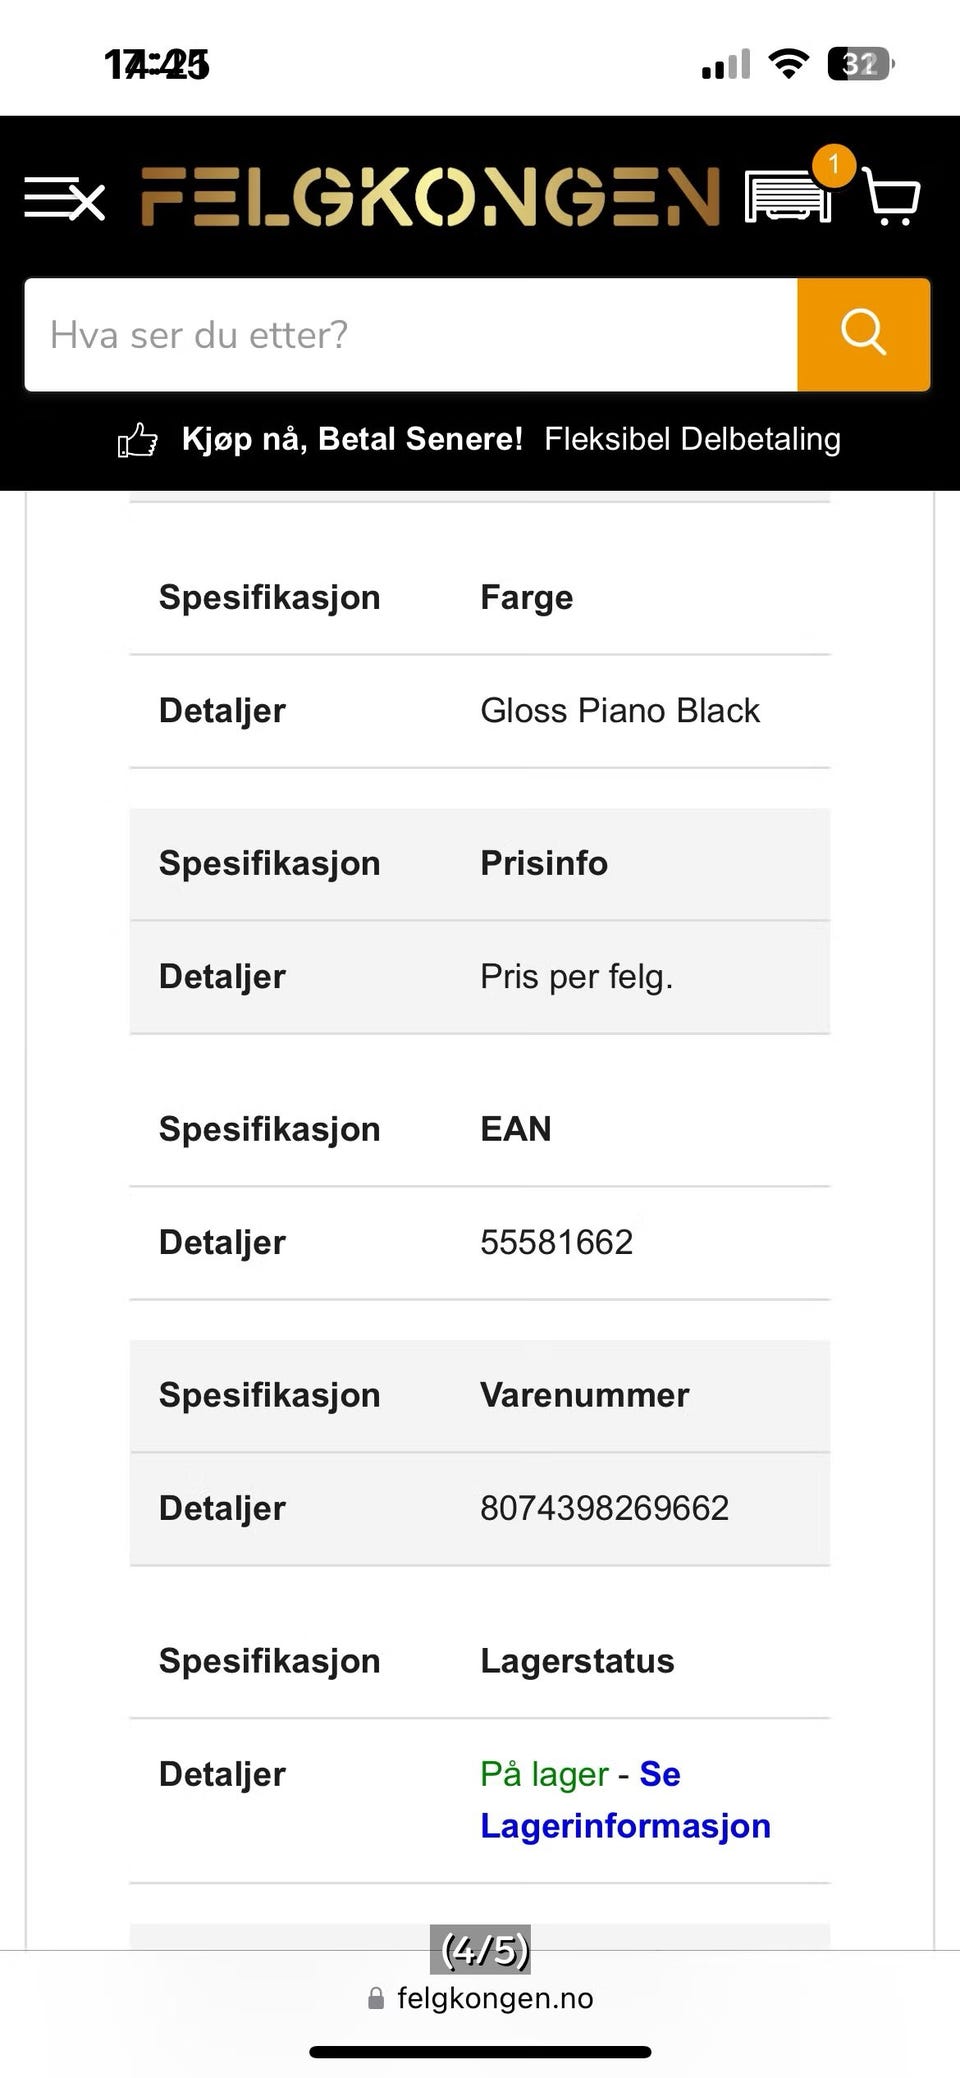Select the EAN value 55581662
Image resolution: width=960 pixels, height=2078 pixels.
[556, 1242]
